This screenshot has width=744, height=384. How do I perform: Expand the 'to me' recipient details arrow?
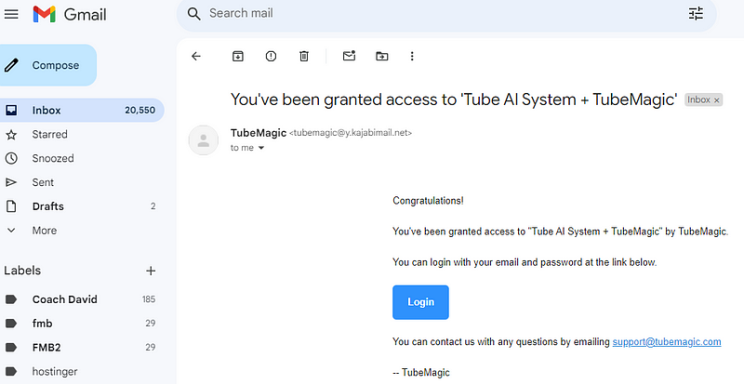pyautogui.click(x=261, y=148)
